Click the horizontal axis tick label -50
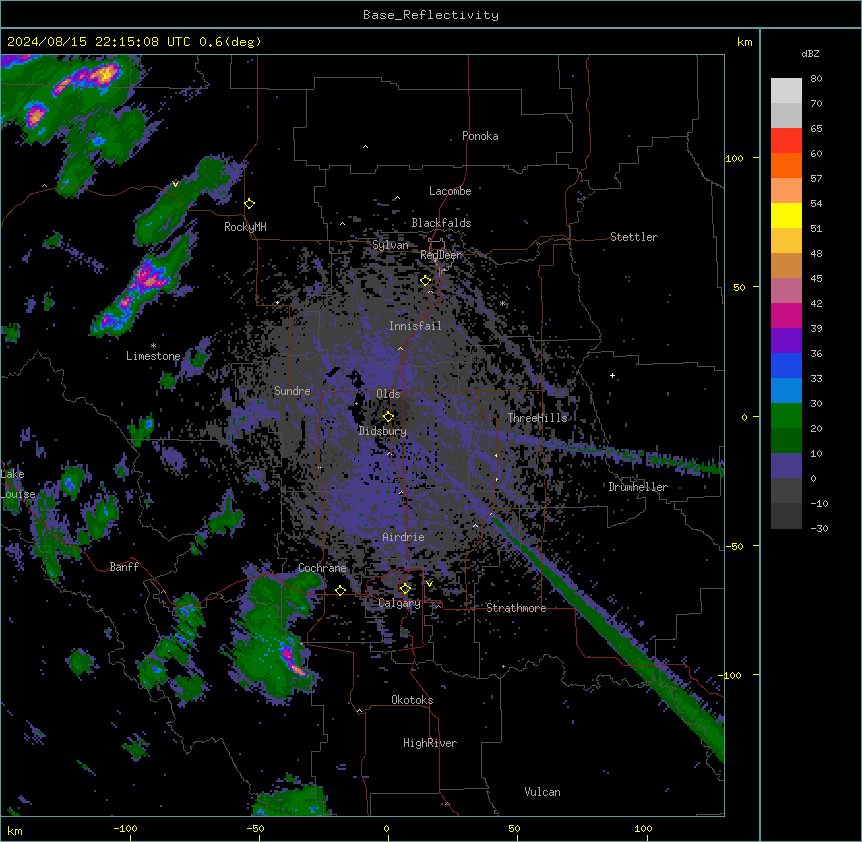The image size is (862, 842). tap(255, 828)
